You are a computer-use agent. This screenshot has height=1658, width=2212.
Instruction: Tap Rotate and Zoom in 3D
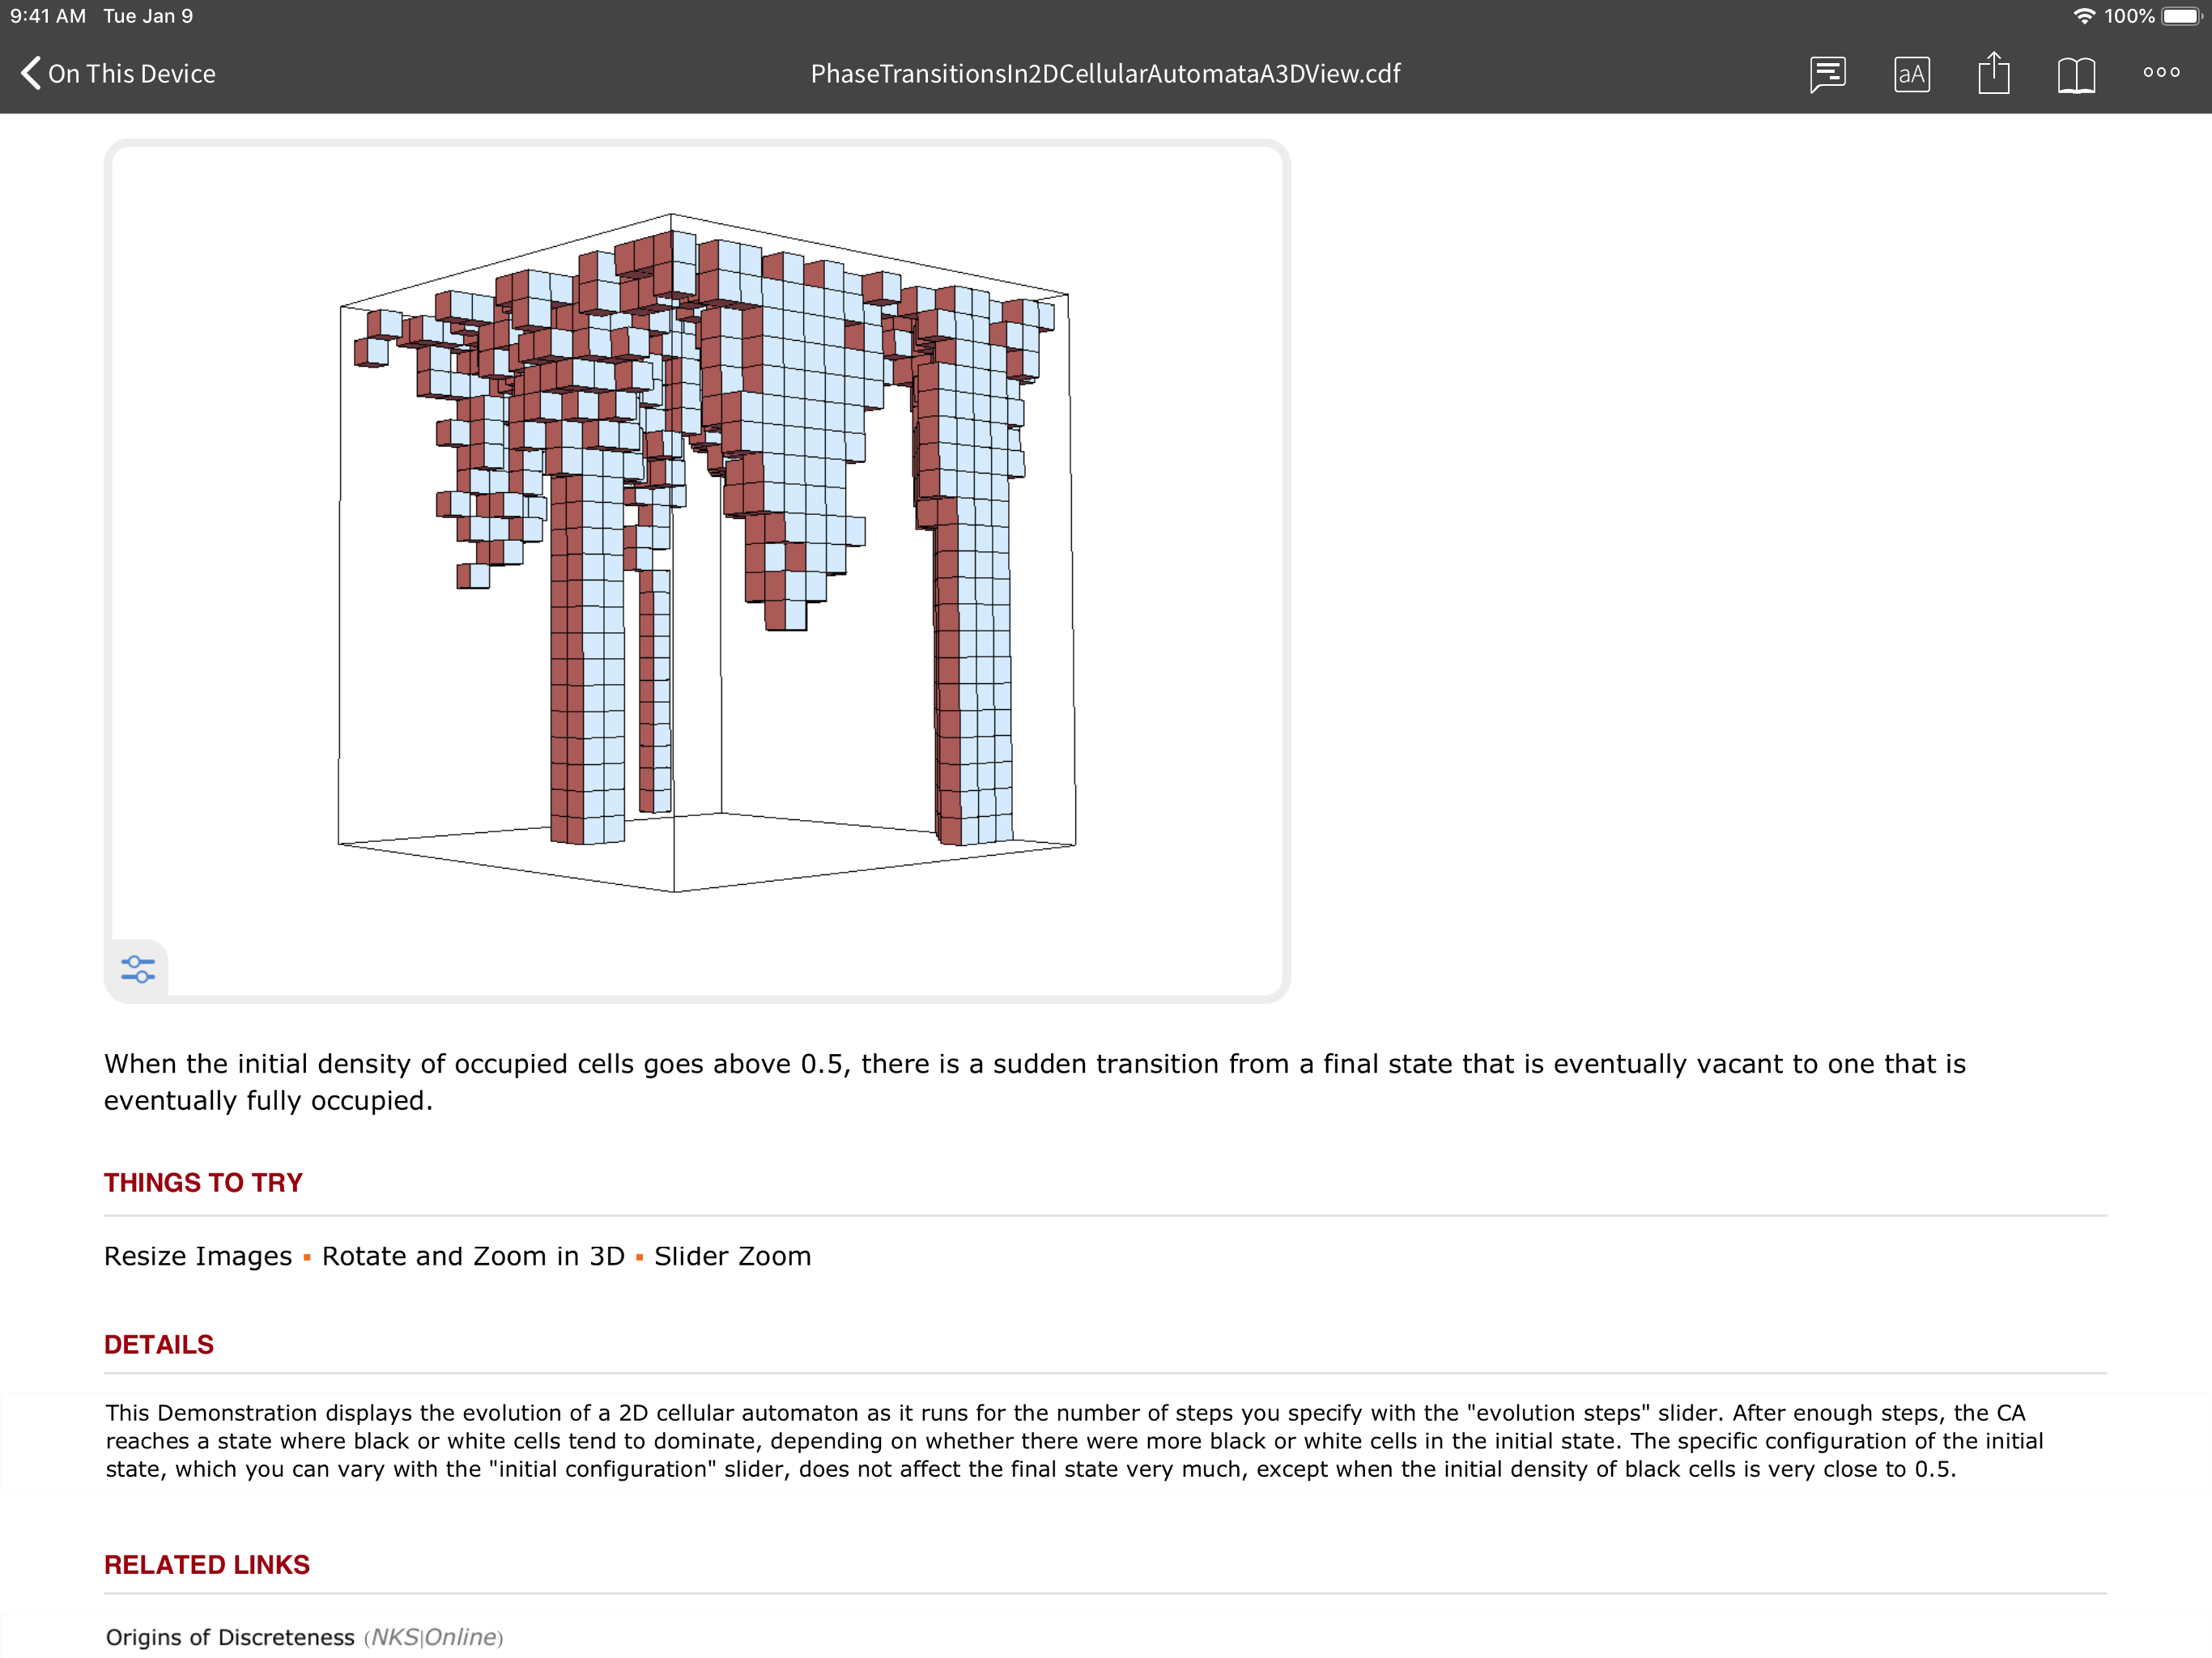(473, 1256)
